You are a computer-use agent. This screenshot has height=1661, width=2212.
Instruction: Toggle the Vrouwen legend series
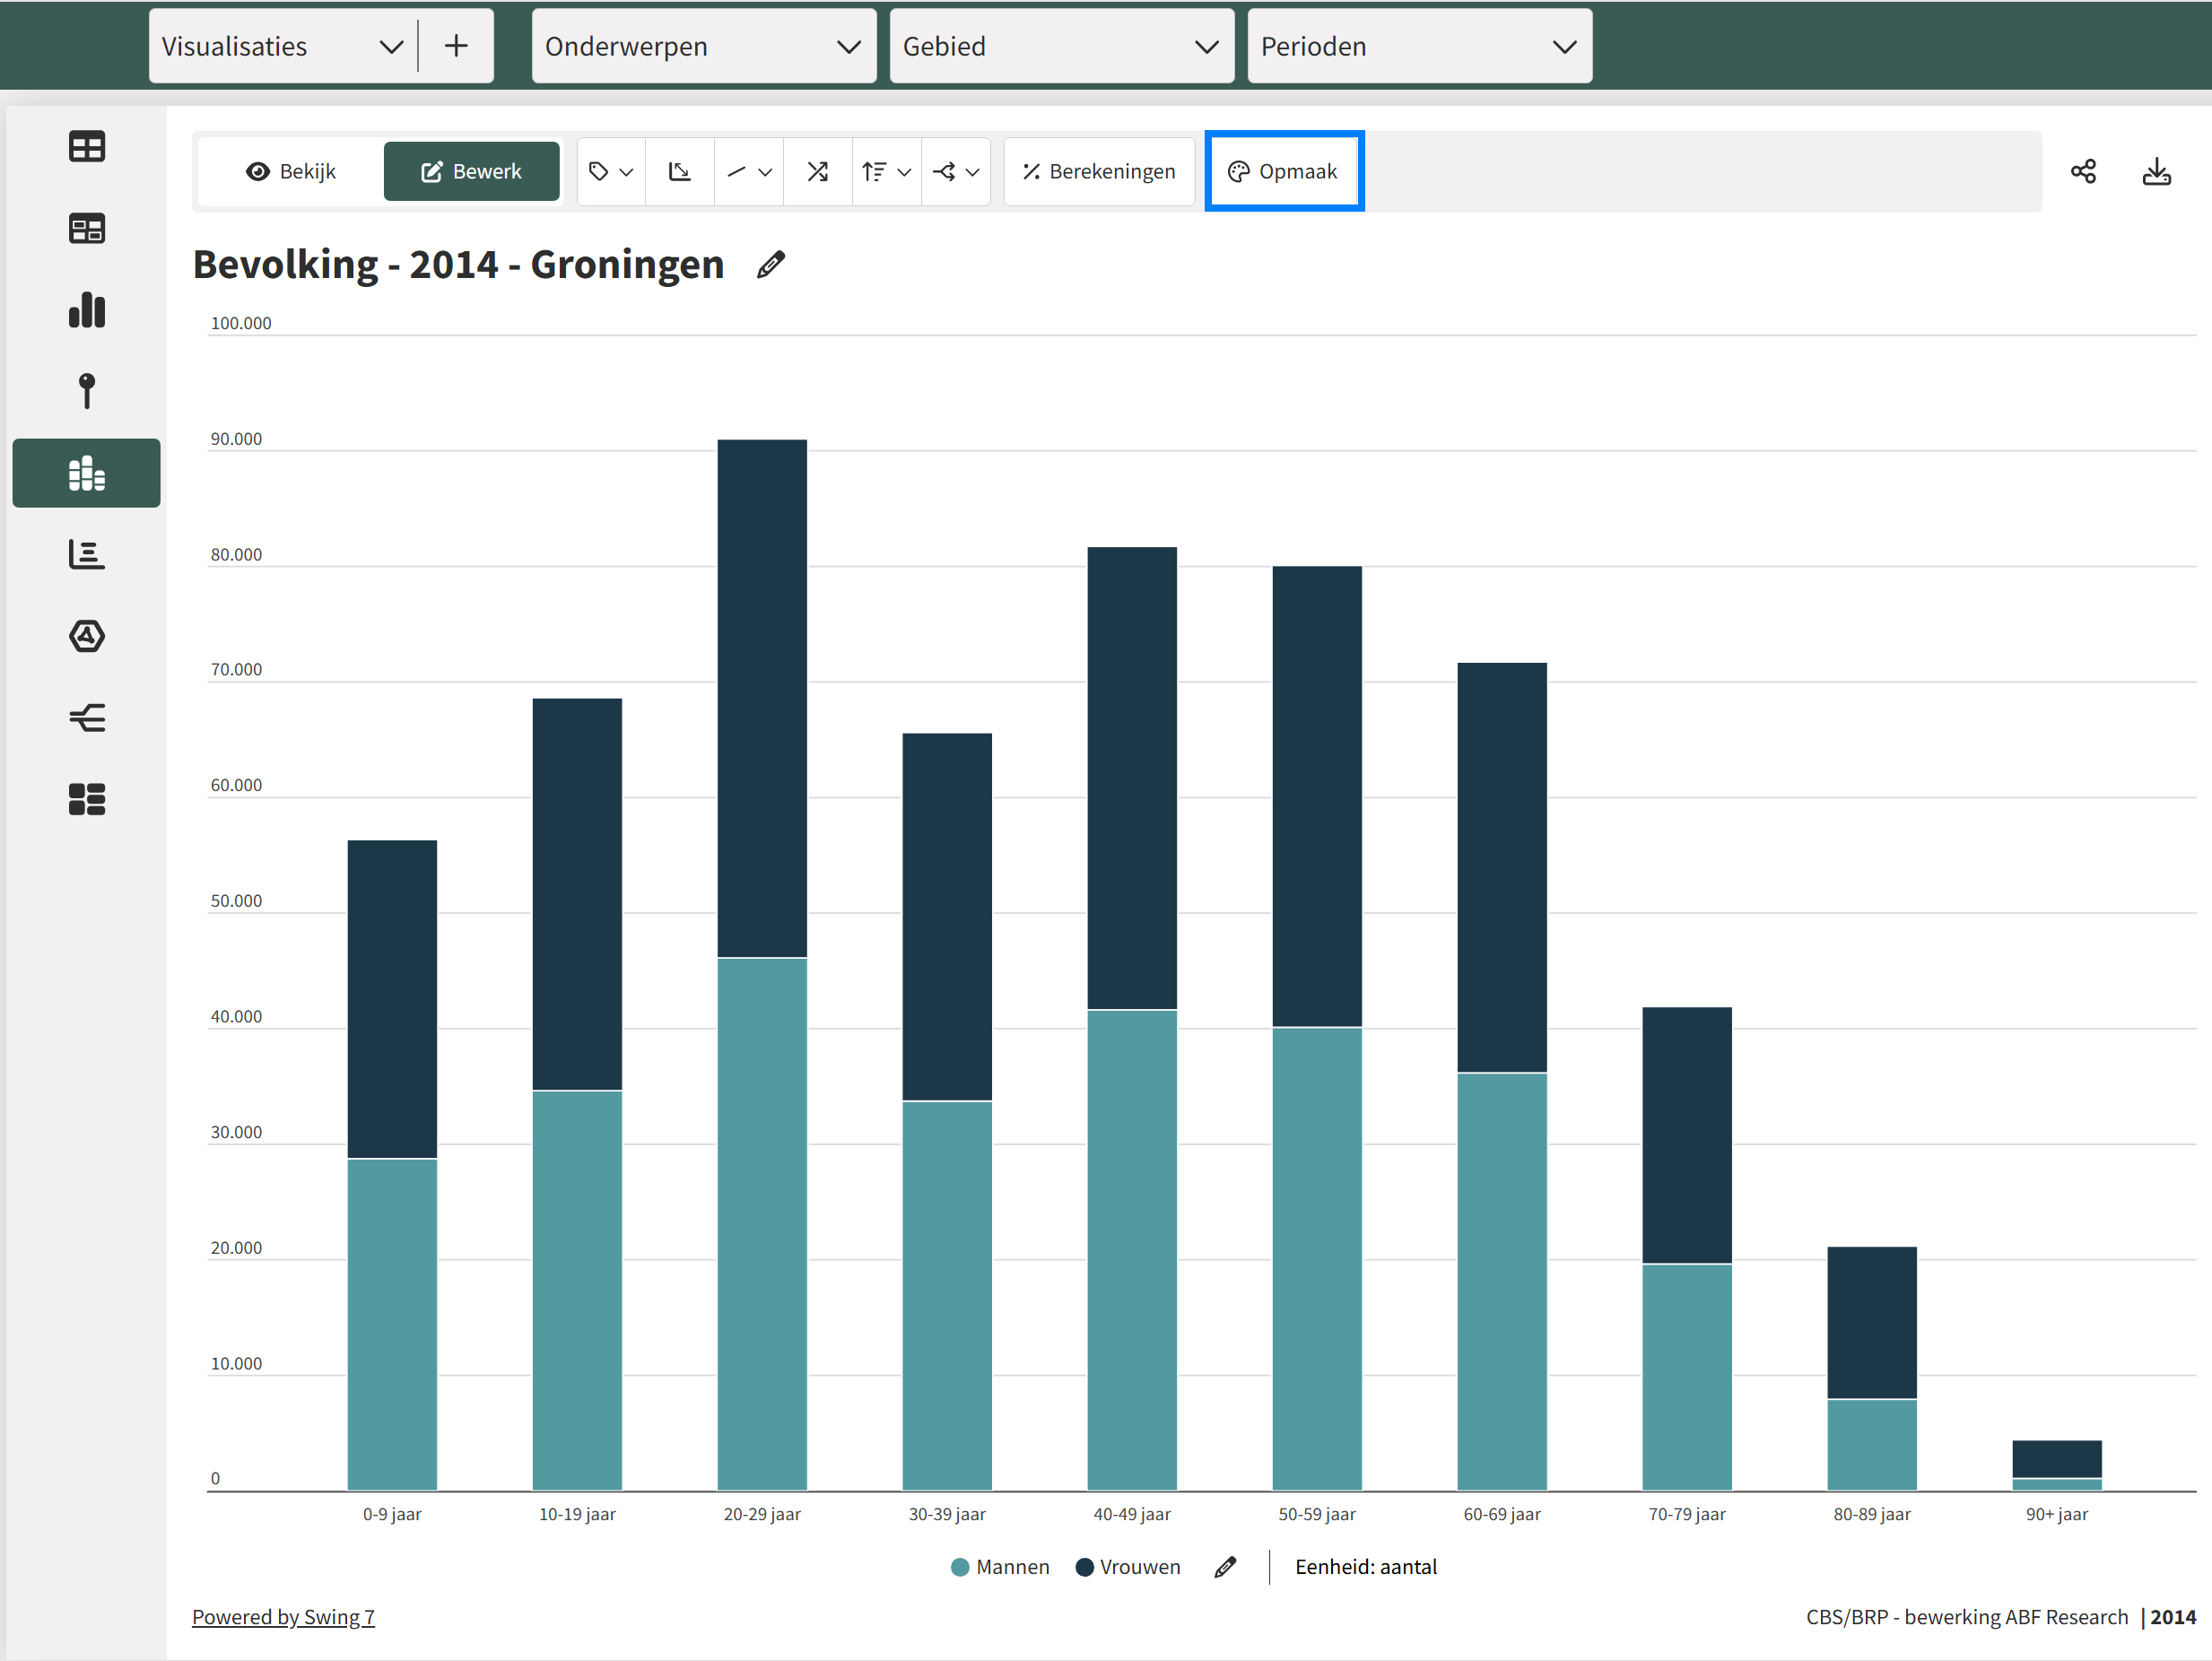(x=1139, y=1567)
